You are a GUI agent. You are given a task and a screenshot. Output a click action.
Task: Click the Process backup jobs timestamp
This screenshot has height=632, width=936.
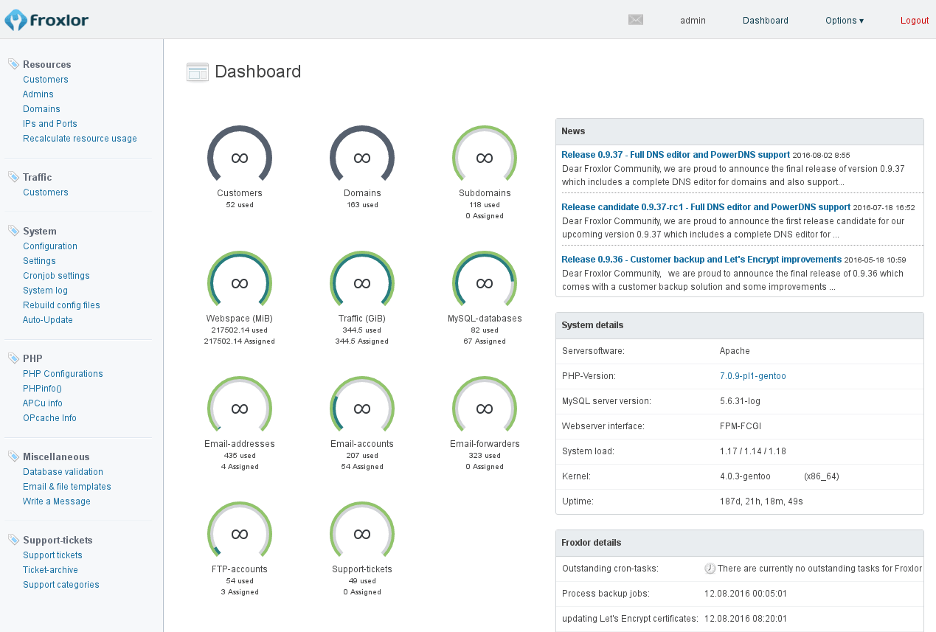(746, 593)
